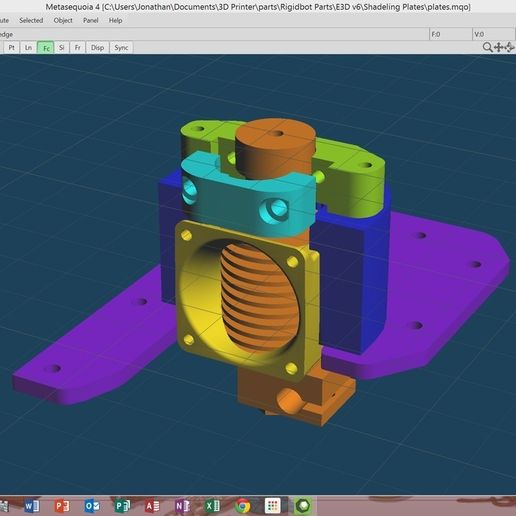Click the pan view arrows icon
The height and width of the screenshot is (516, 516).
[x=499, y=47]
